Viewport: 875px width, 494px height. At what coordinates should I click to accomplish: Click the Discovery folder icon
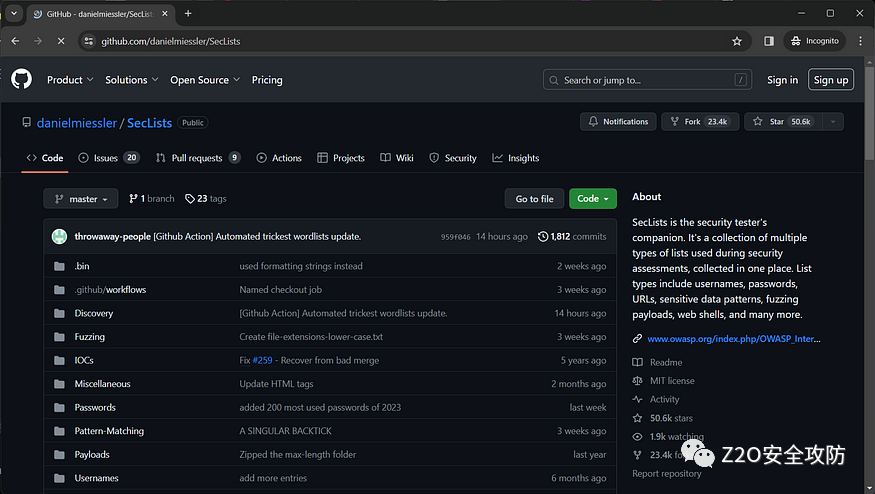pyautogui.click(x=59, y=313)
